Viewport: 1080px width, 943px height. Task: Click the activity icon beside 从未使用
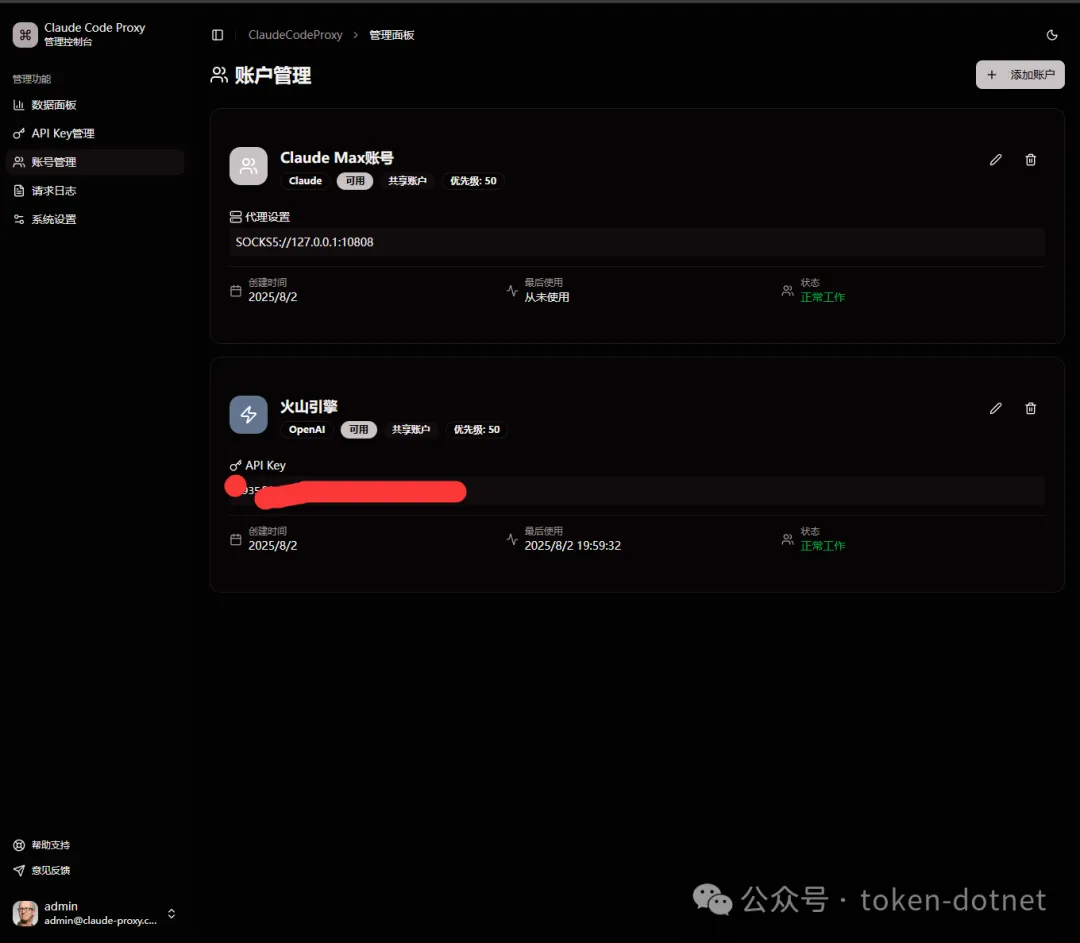tap(512, 291)
